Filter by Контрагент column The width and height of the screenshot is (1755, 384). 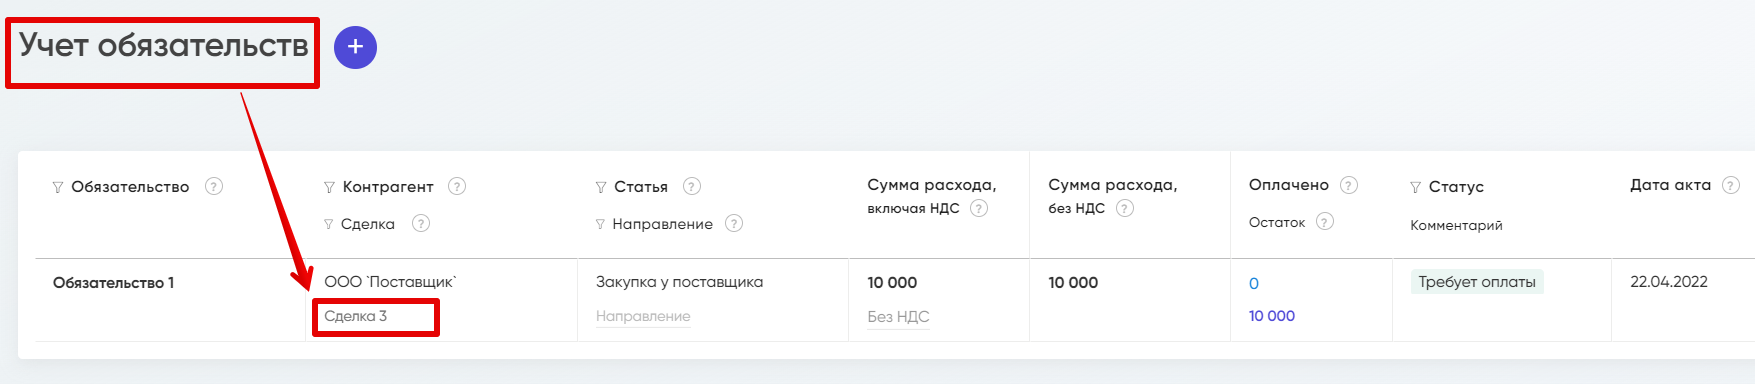click(329, 187)
